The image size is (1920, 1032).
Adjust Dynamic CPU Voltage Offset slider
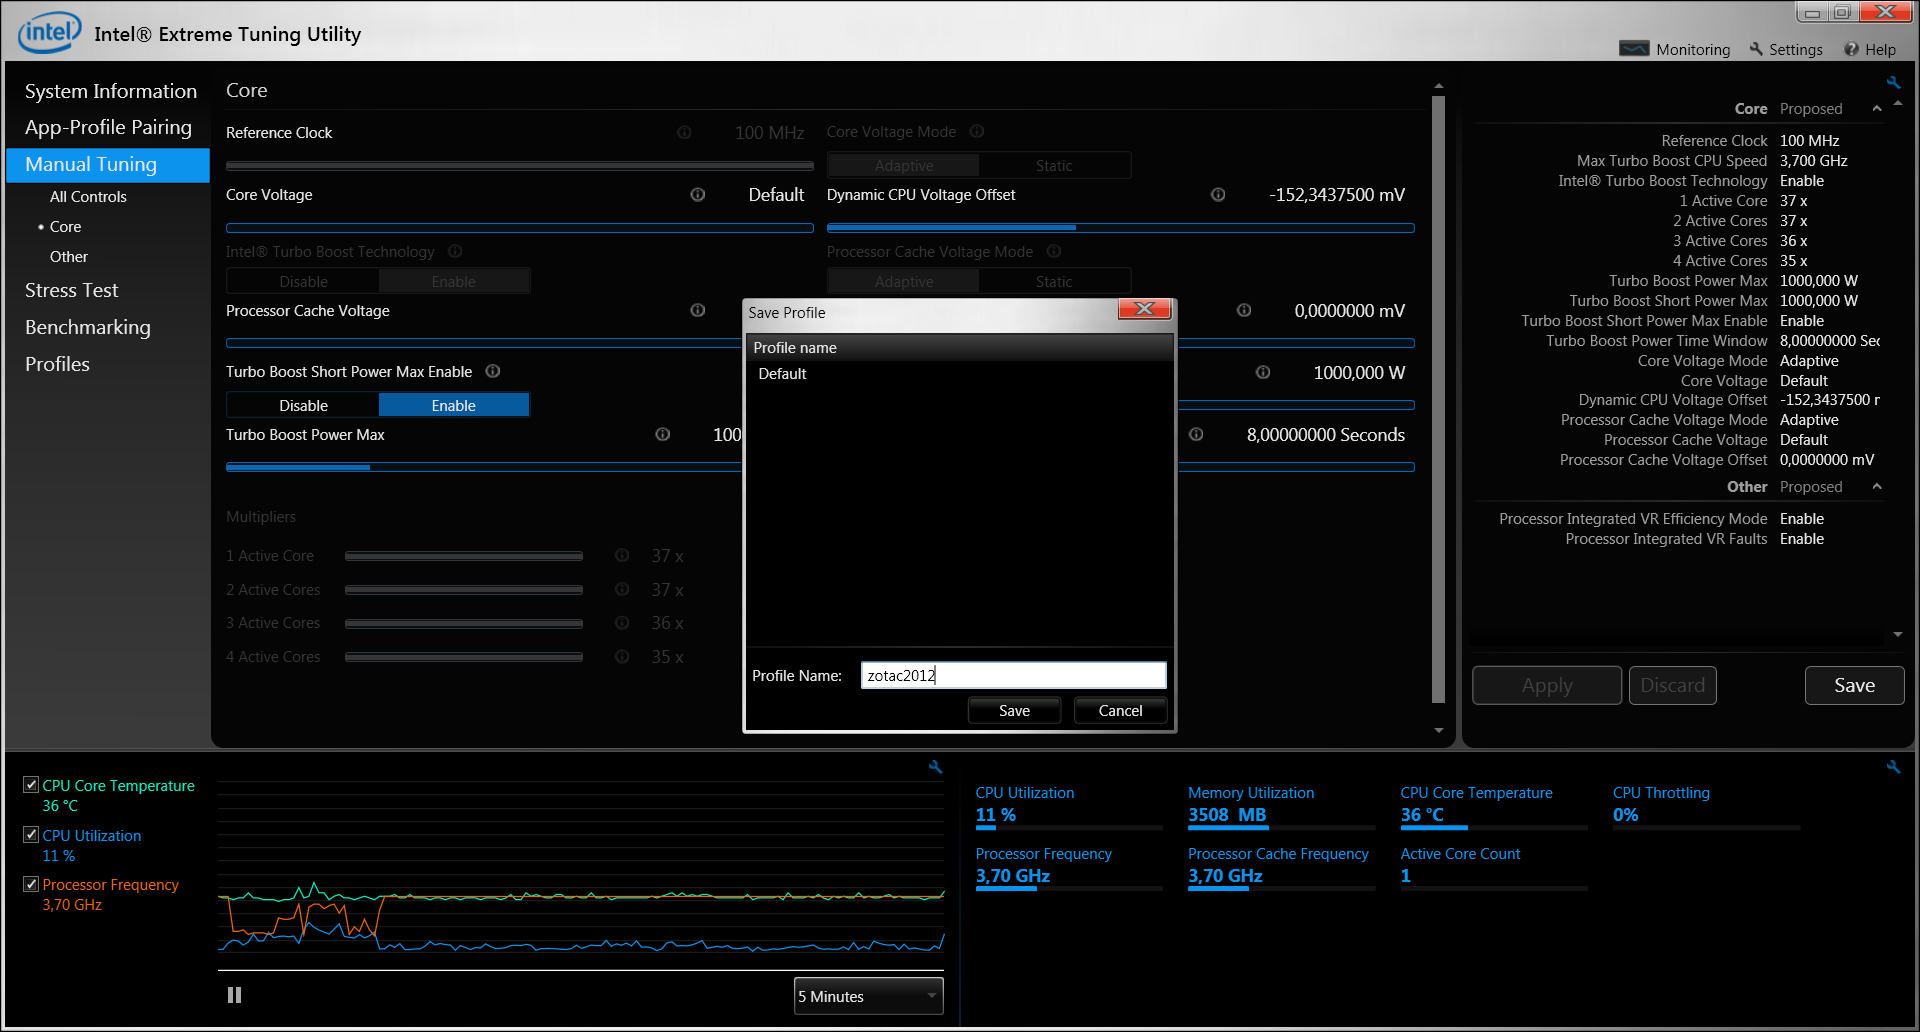click(1120, 228)
